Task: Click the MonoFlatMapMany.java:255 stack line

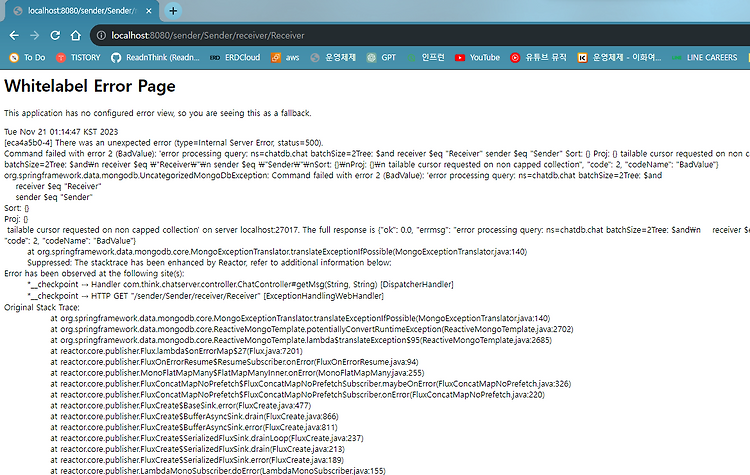Action: (x=237, y=373)
